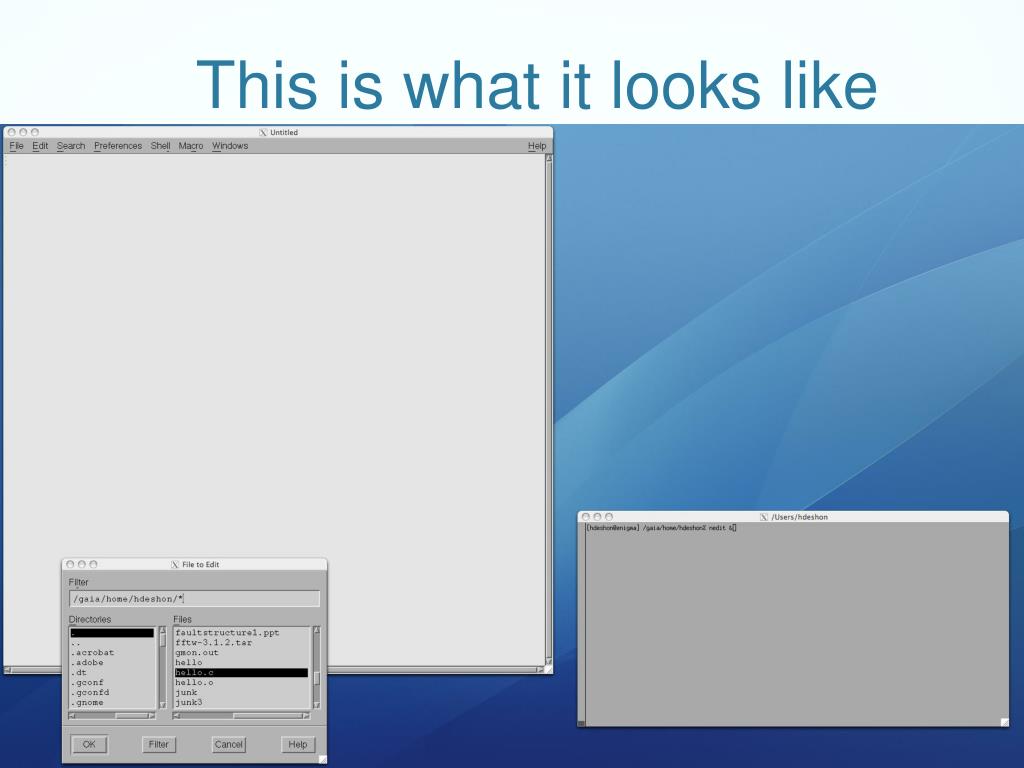Select the .gconfd directory
This screenshot has height=768, width=1024.
coord(112,692)
